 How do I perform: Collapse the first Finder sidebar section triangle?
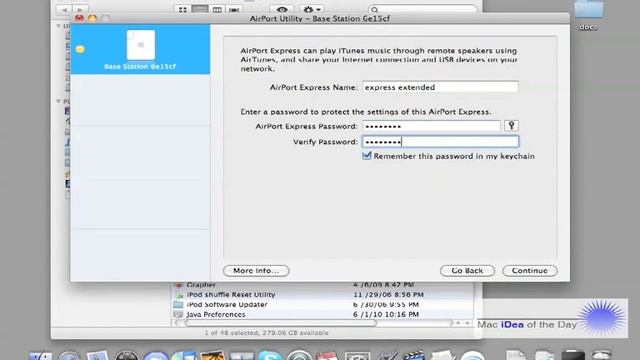(x=58, y=26)
